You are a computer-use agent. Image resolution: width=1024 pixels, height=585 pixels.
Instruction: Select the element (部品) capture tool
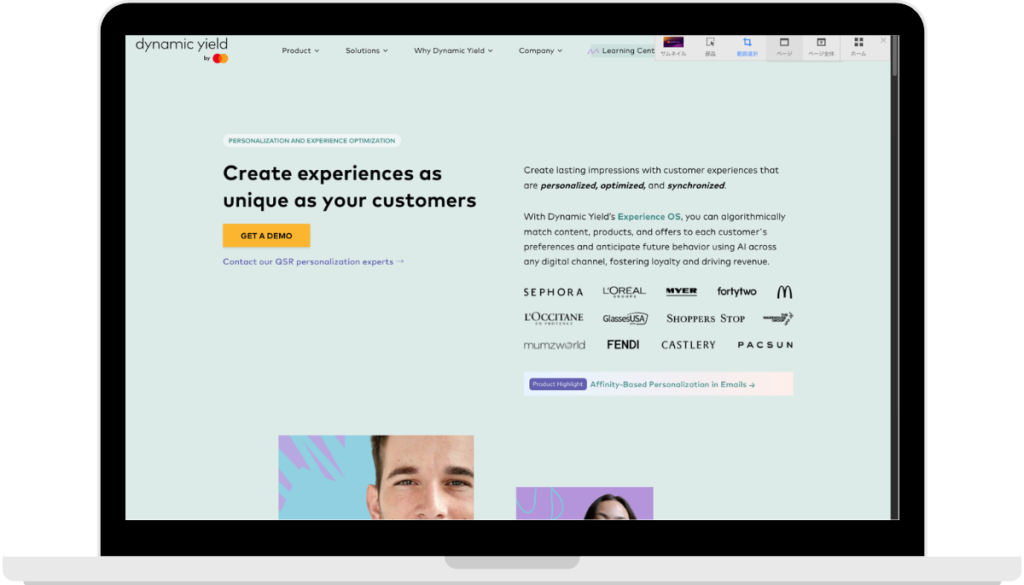pyautogui.click(x=710, y=47)
